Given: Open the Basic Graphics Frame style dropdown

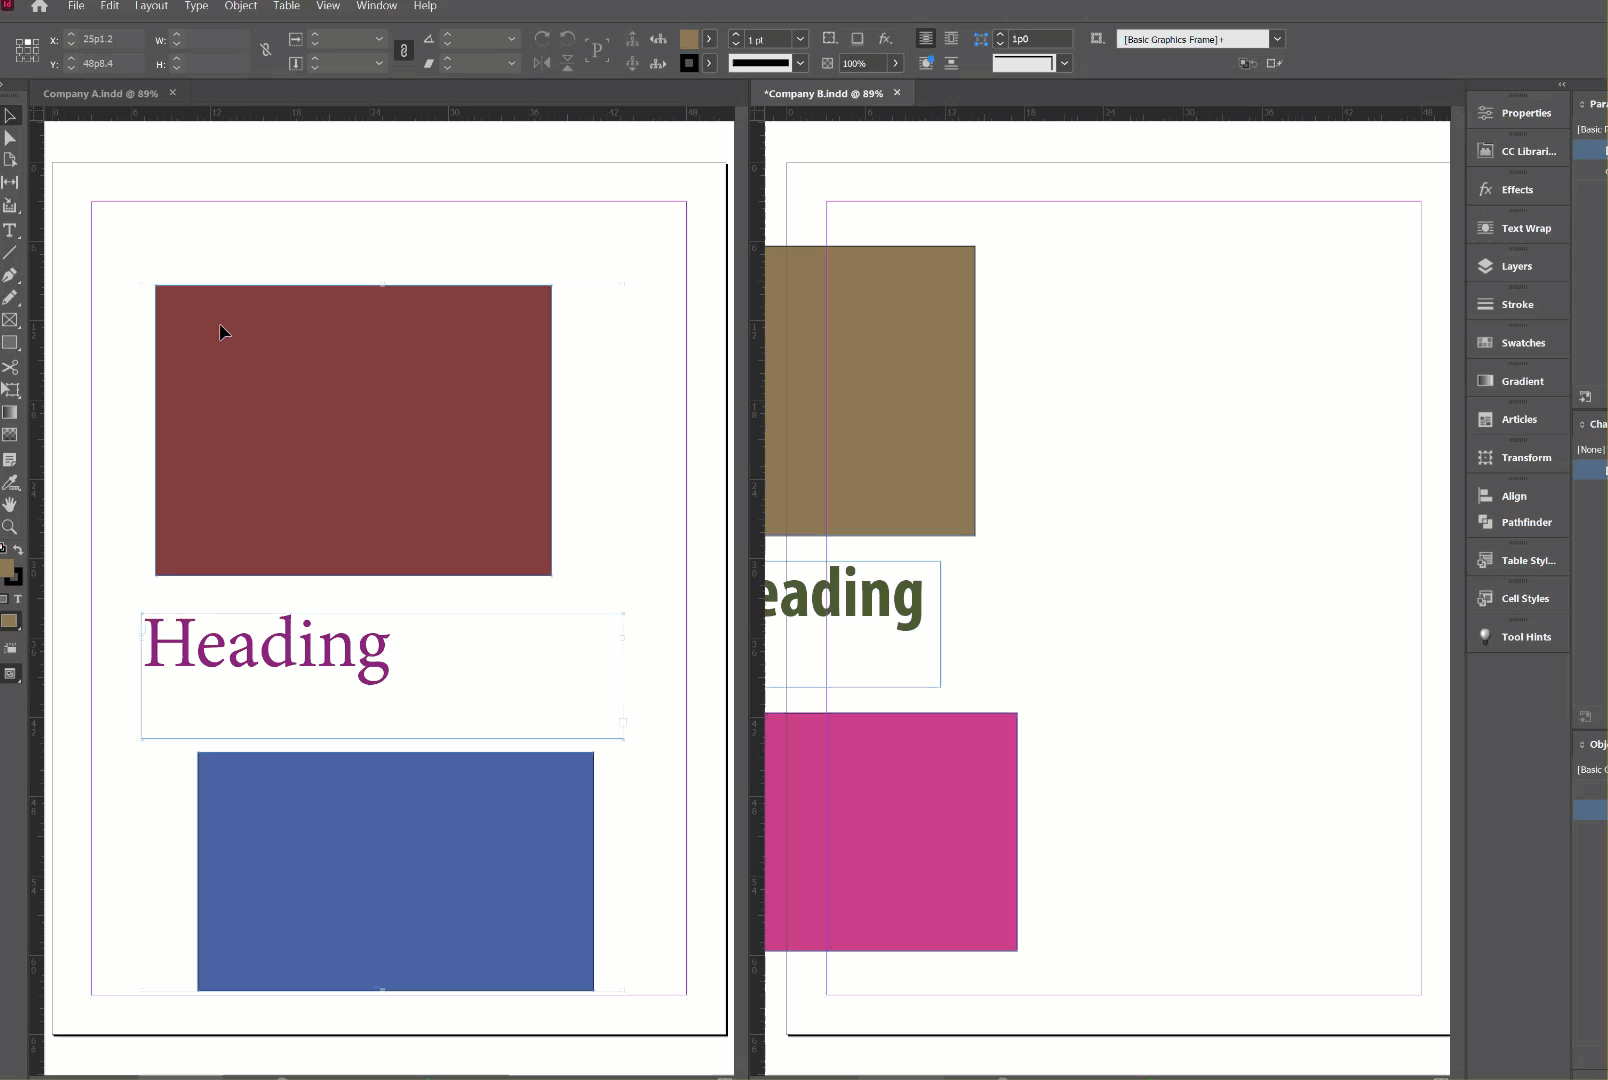Looking at the screenshot, I should click(x=1277, y=39).
